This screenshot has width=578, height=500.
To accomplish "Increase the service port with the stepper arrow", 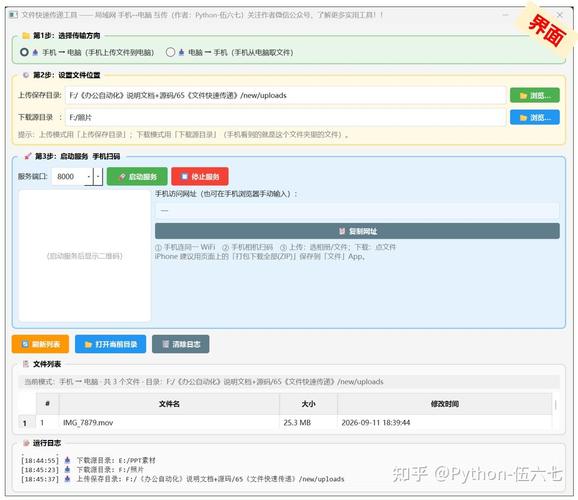I will 89,177.
